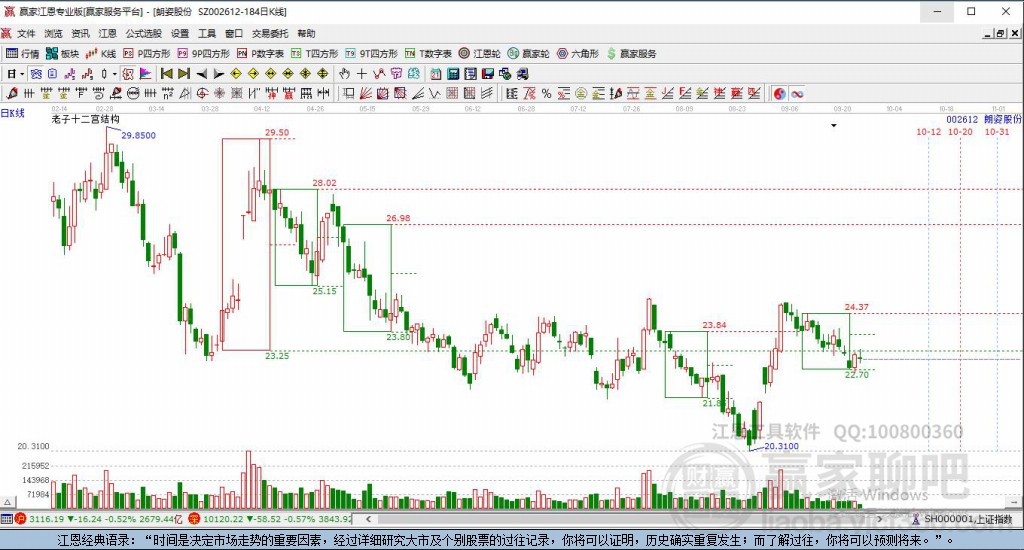
Task: Click the horizontal scrollbar right arrow
Action: point(880,519)
